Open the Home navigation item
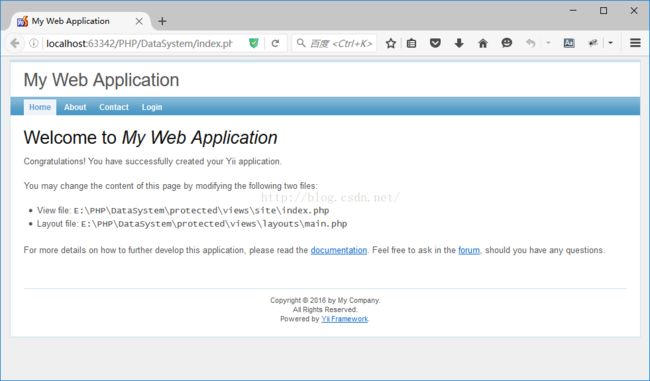The height and width of the screenshot is (381, 650). coord(40,107)
